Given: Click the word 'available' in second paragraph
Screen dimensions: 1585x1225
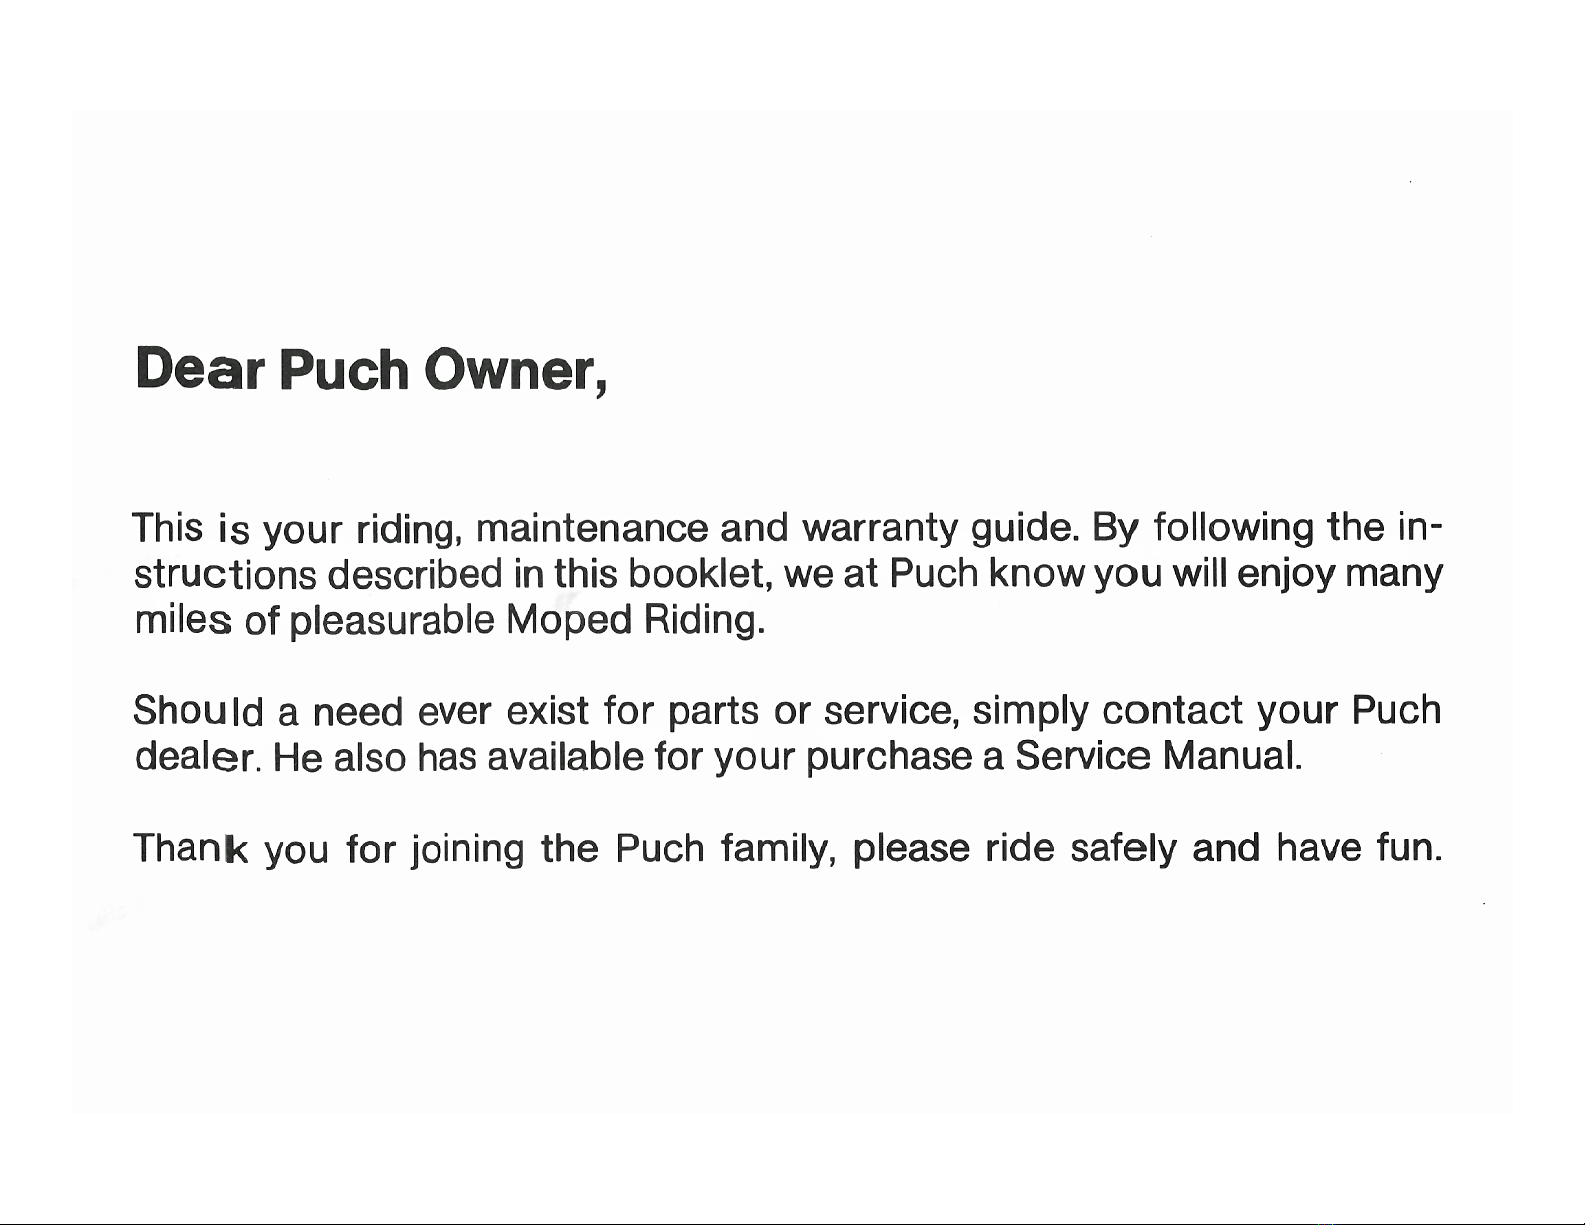Looking at the screenshot, I should pyautogui.click(x=564, y=757).
